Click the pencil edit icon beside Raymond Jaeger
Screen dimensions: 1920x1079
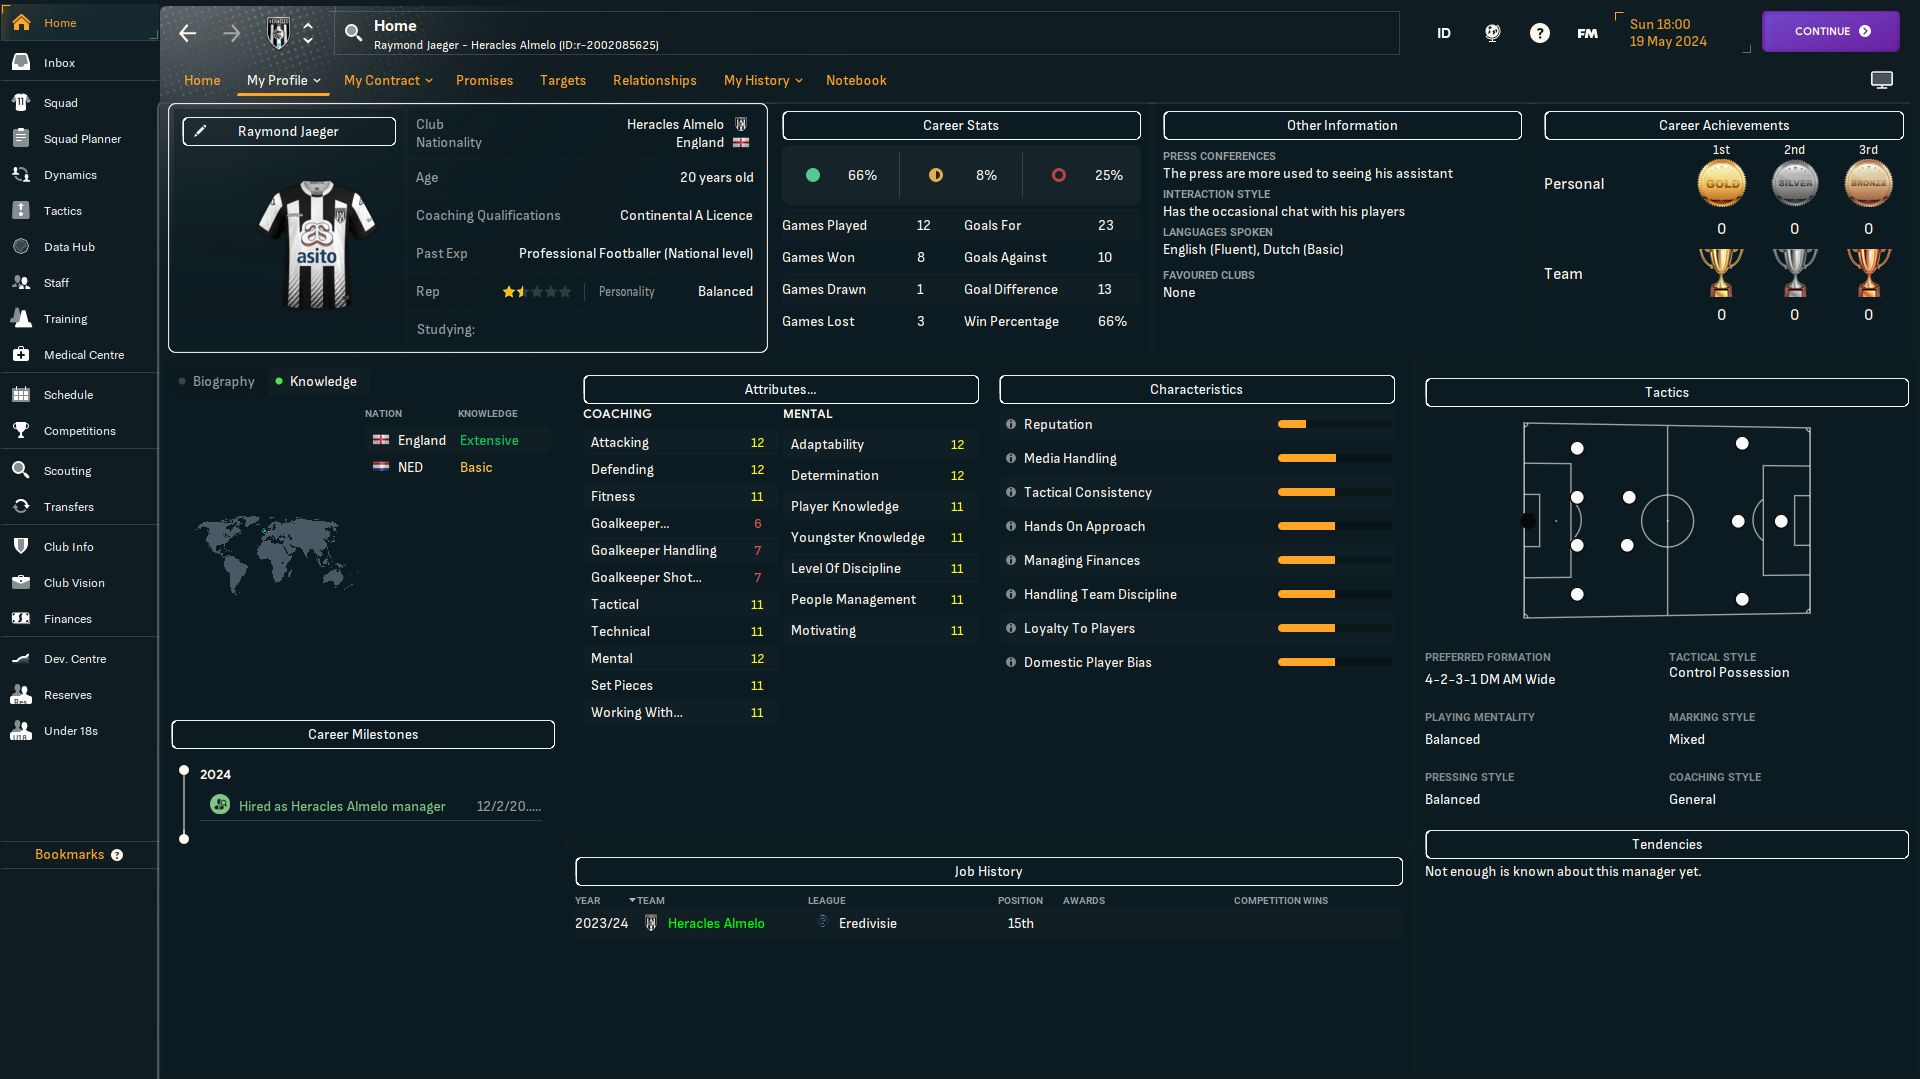point(200,131)
